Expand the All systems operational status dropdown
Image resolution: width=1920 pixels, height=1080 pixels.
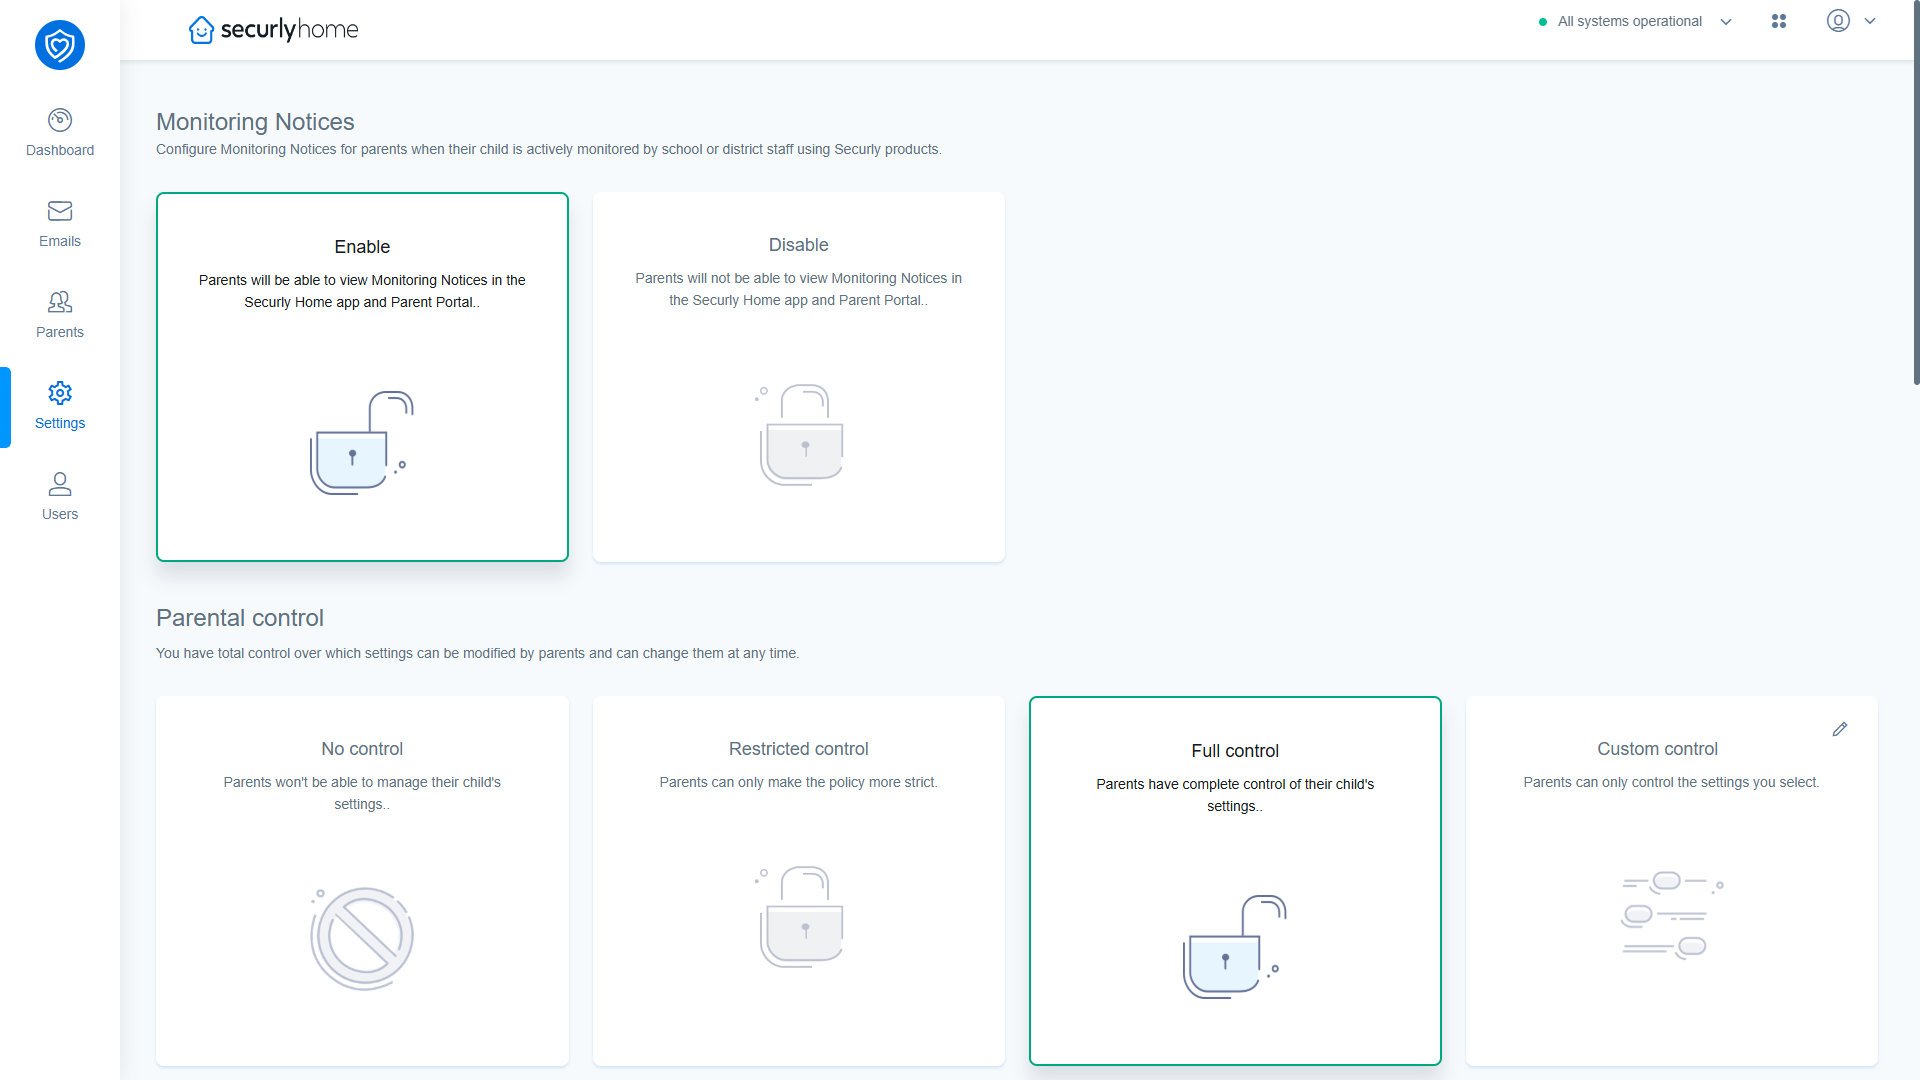(x=1636, y=21)
